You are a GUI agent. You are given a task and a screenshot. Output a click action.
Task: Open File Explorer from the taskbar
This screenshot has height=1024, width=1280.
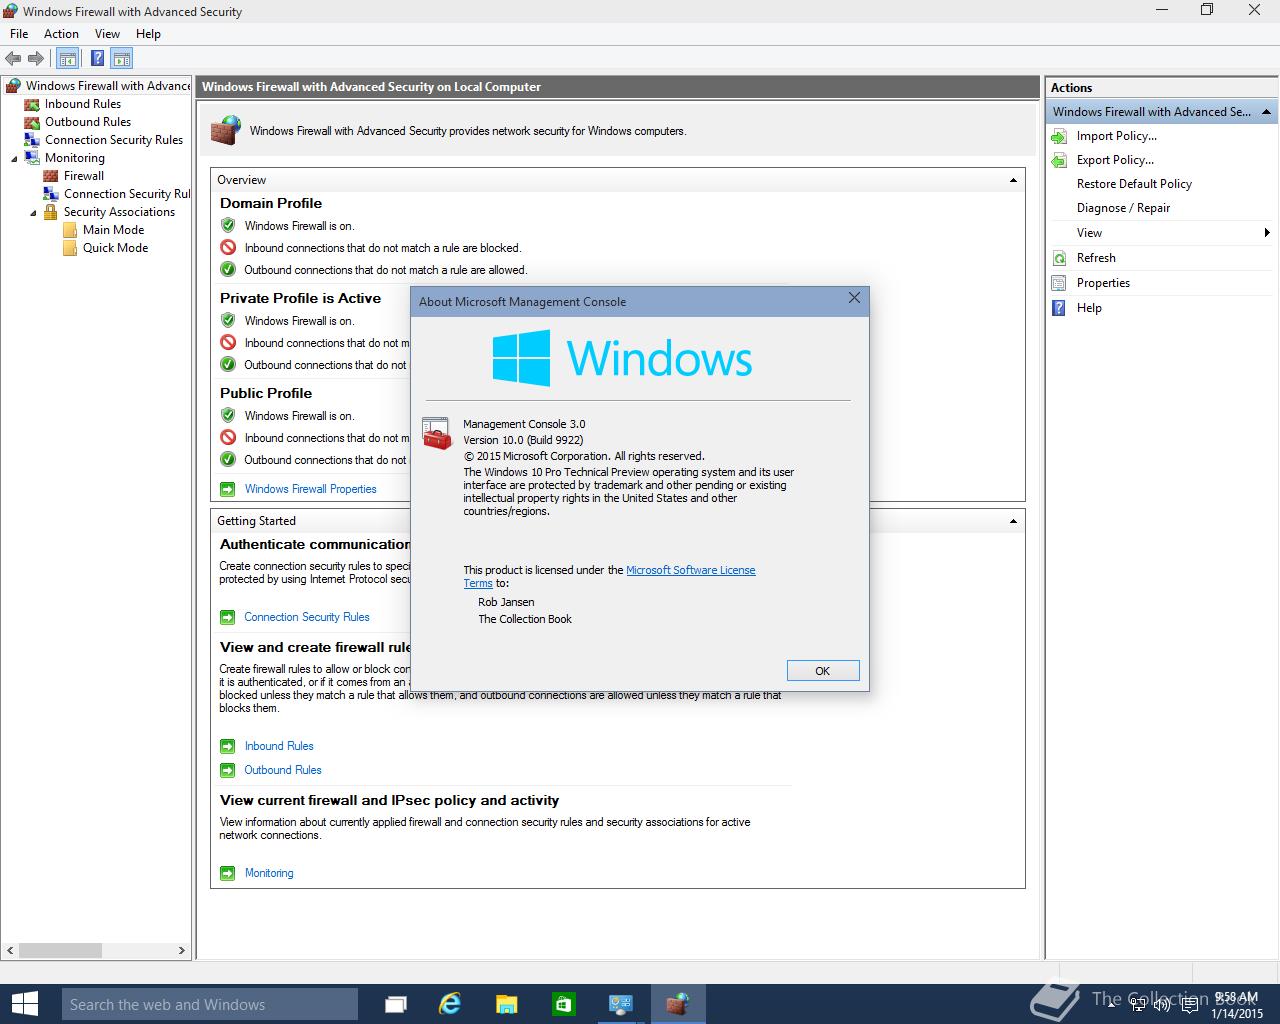coord(507,1004)
